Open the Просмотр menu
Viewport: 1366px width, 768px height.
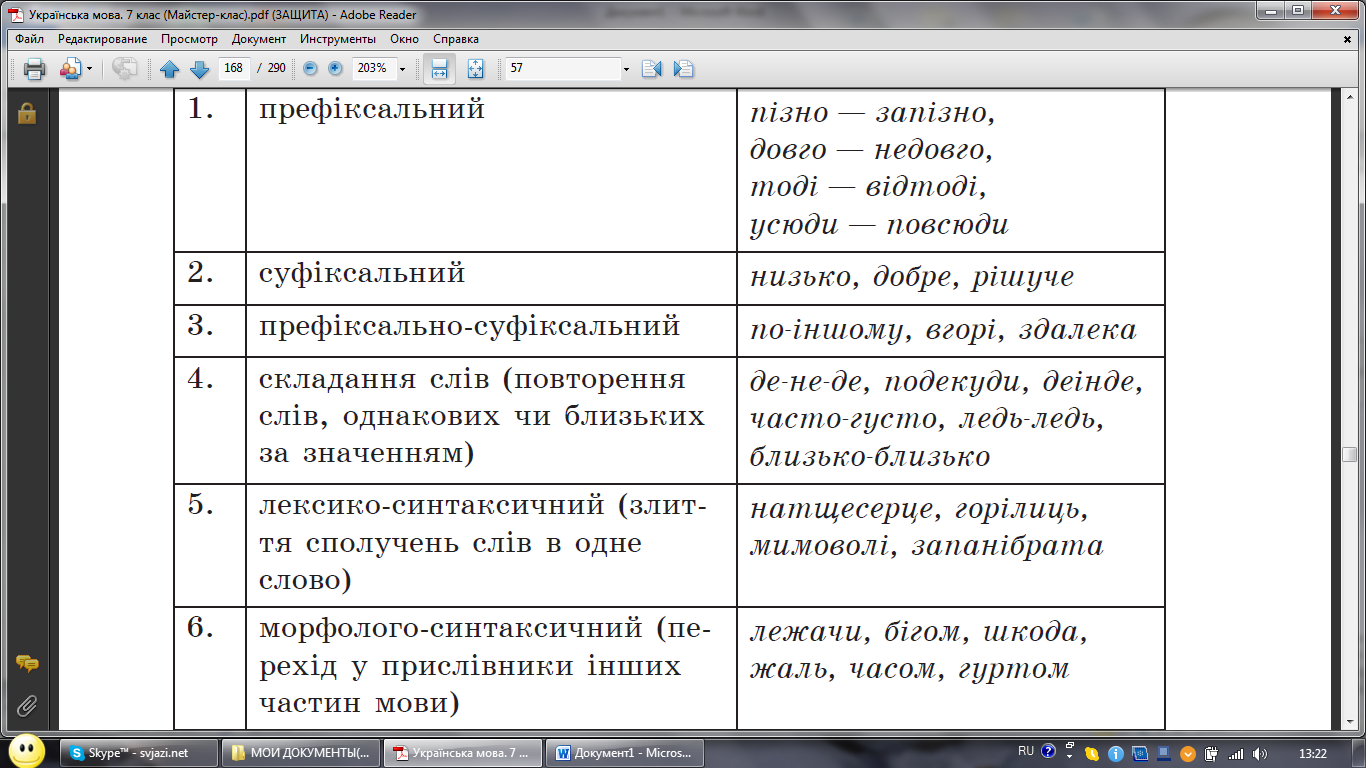[189, 39]
